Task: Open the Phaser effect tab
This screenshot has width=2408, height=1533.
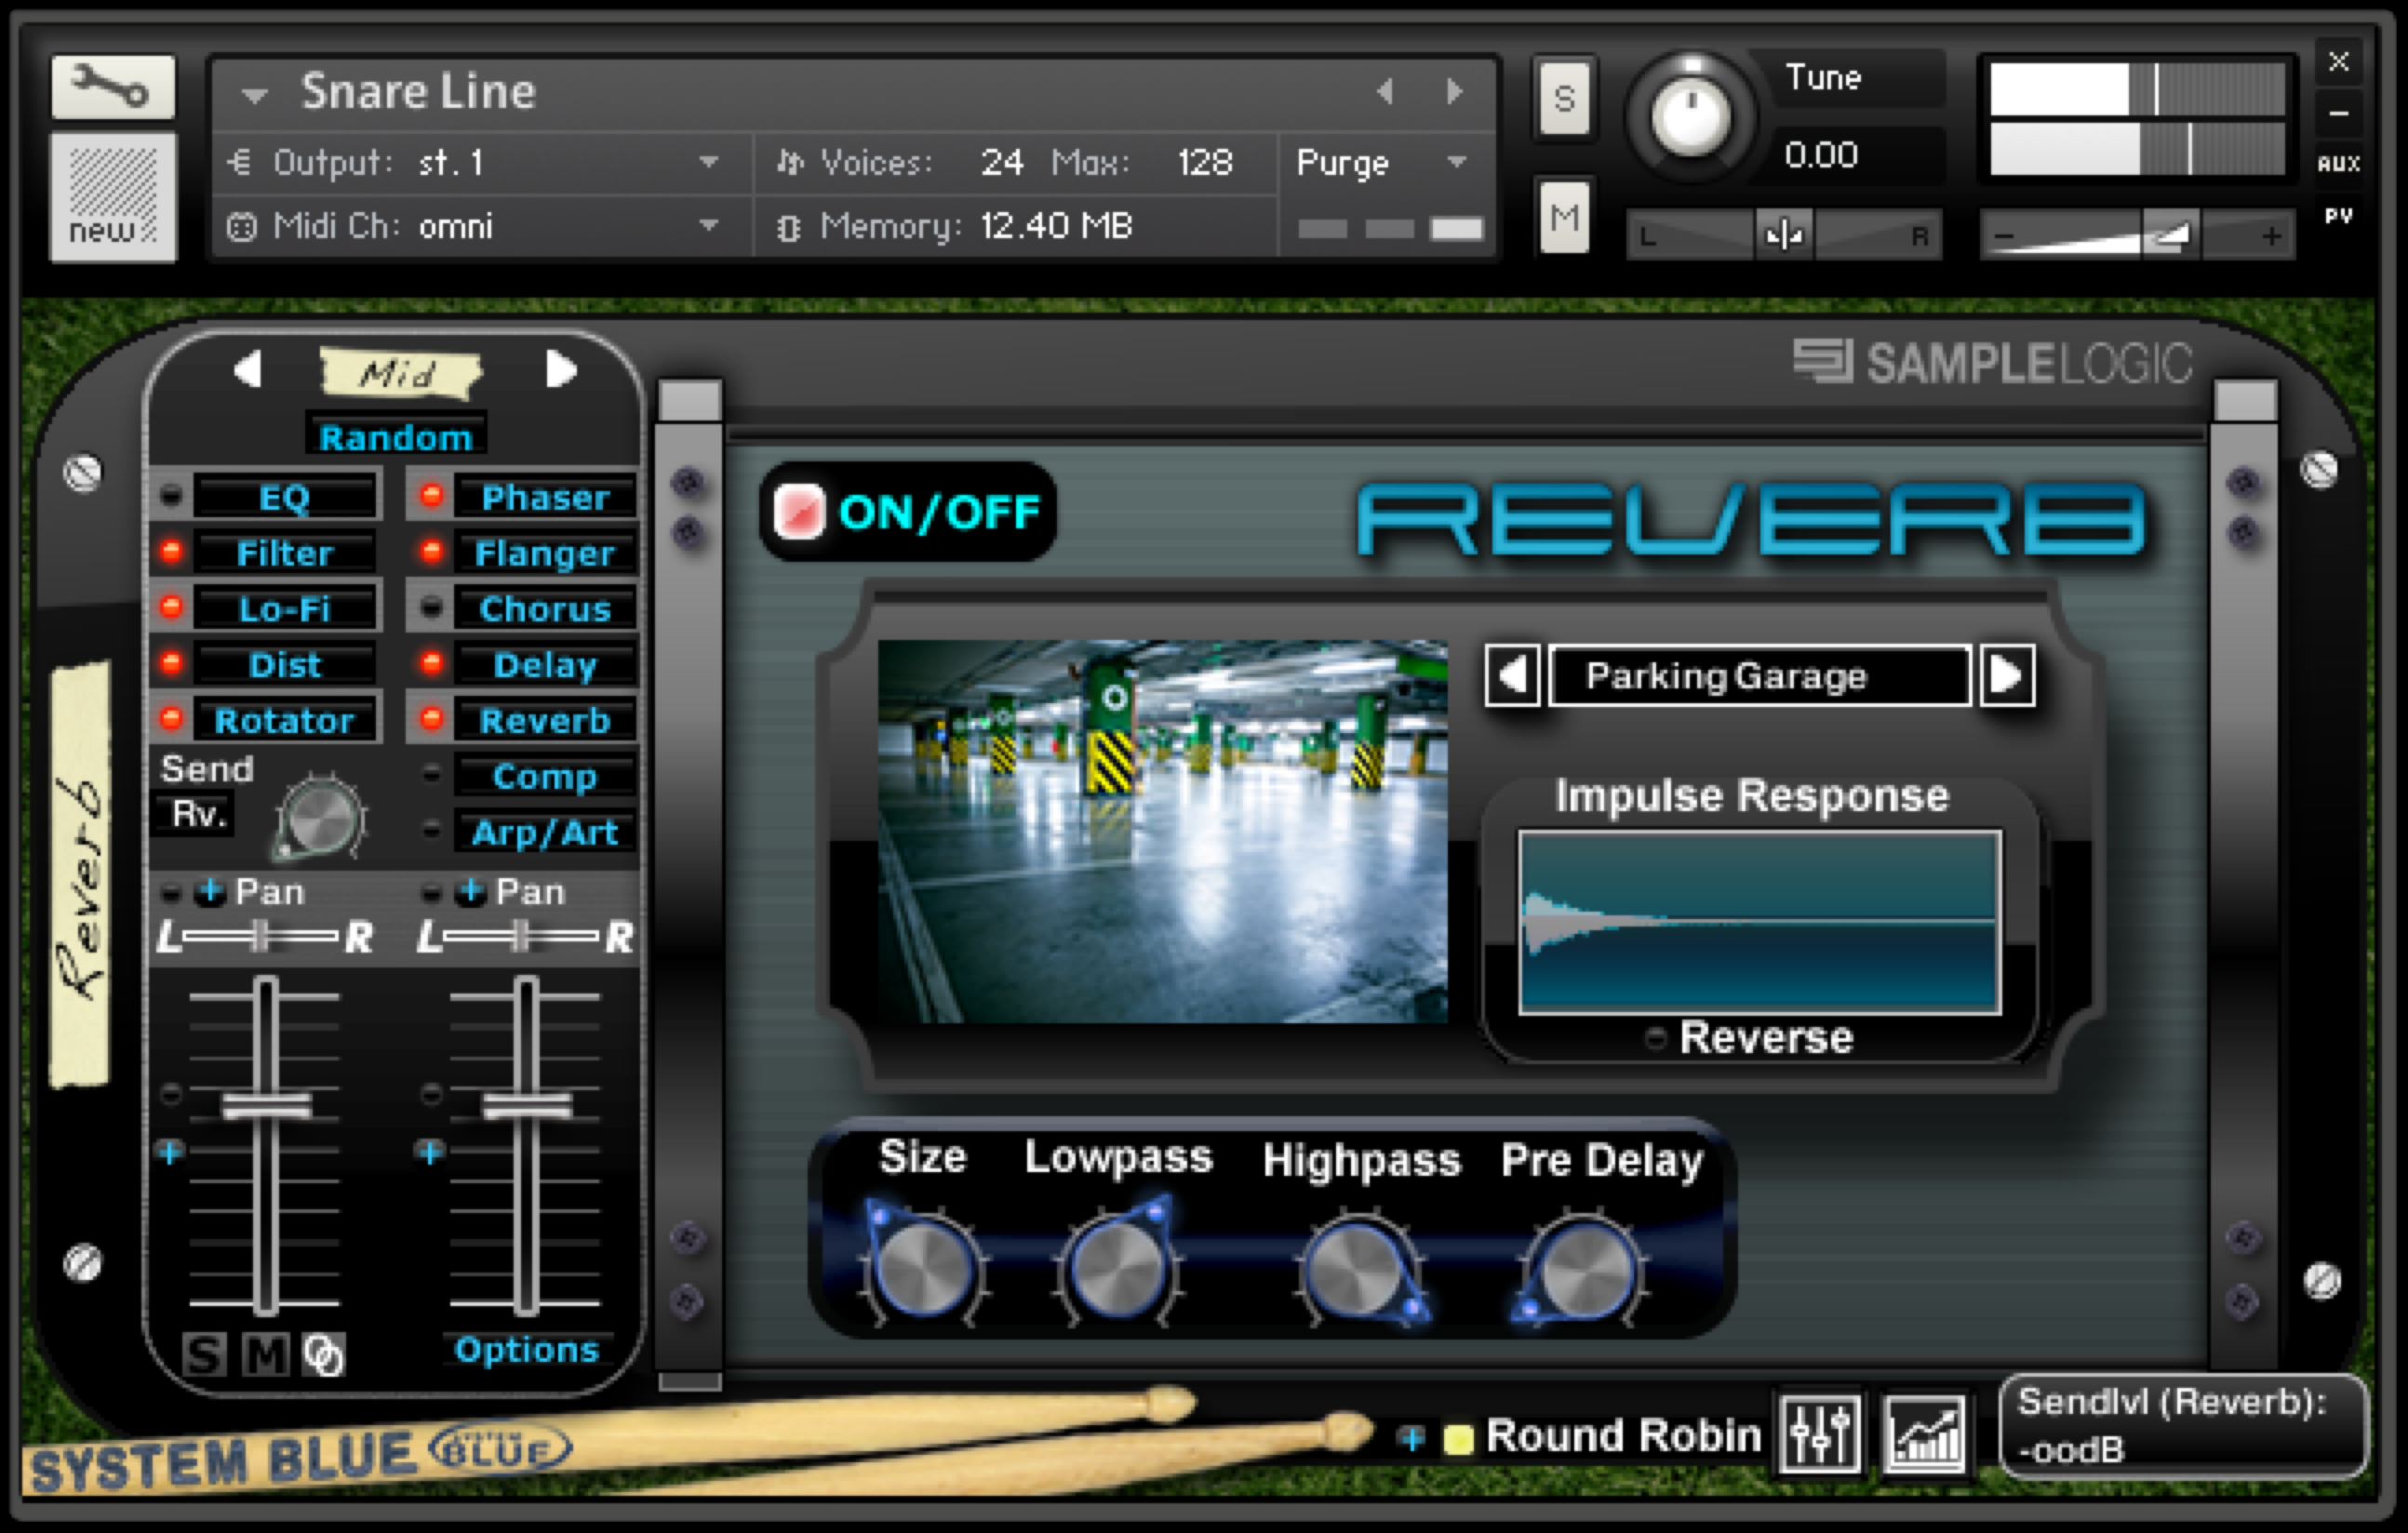Action: [545, 497]
